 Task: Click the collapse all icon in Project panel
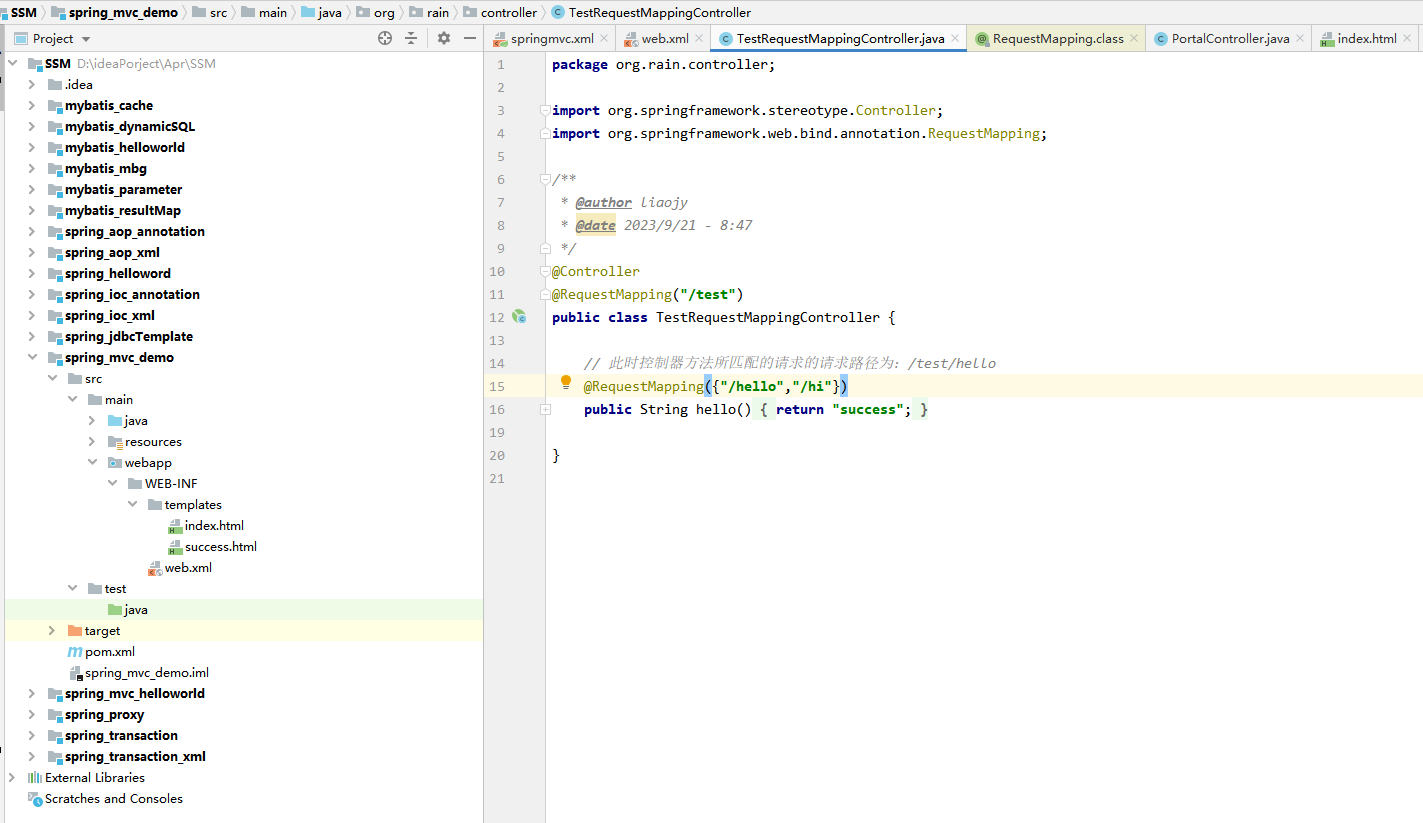click(x=411, y=38)
